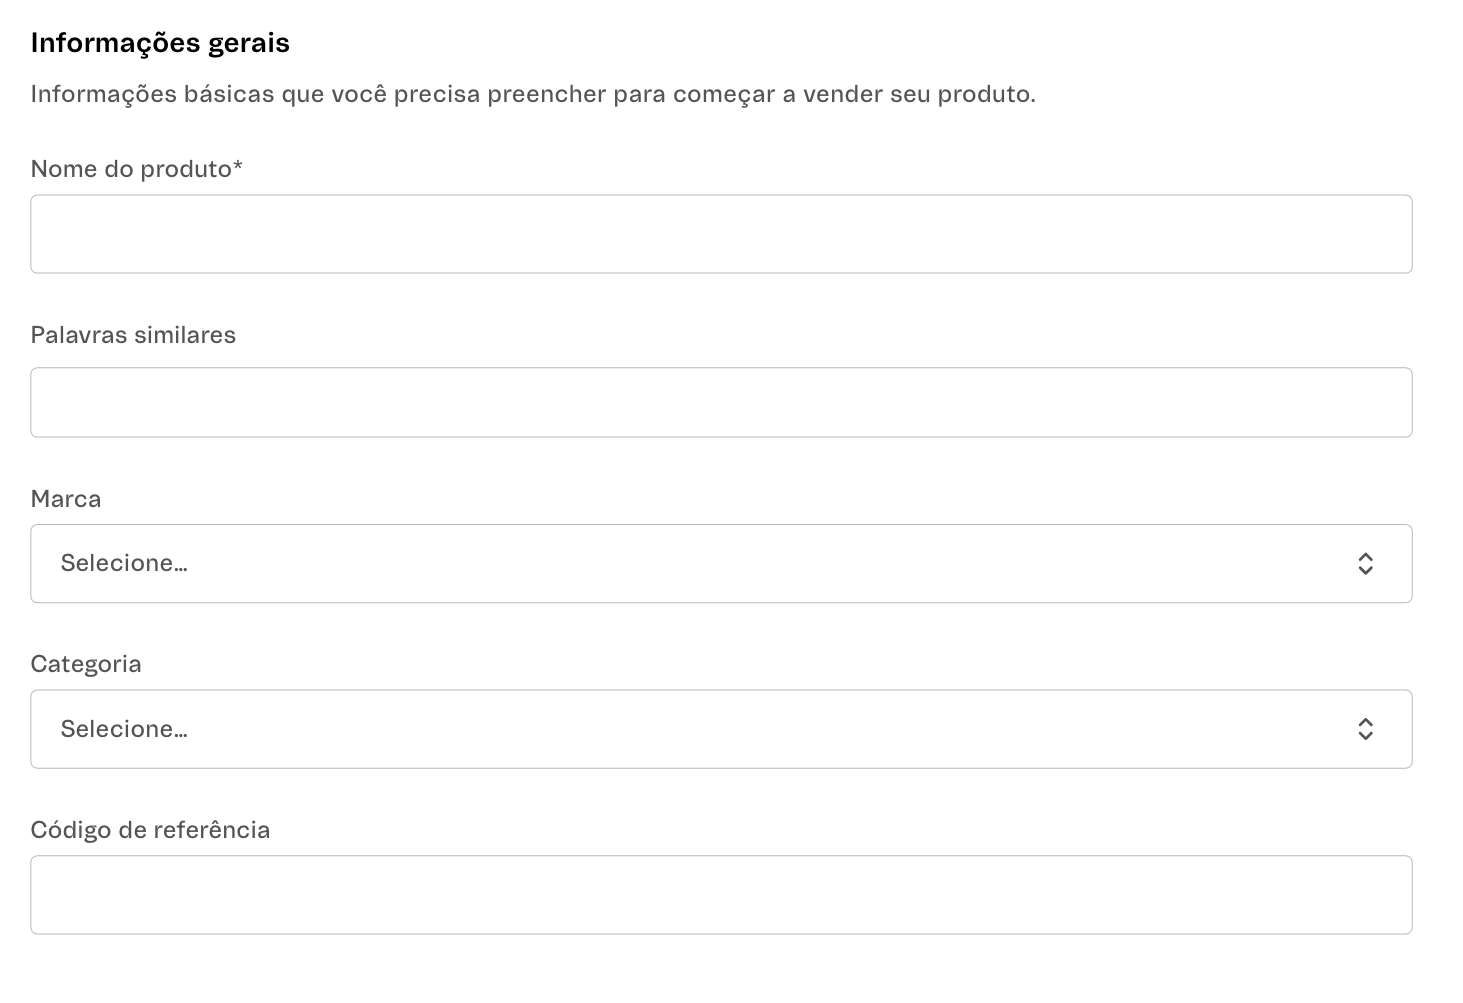Click the 'Informações gerais' heading
The height and width of the screenshot is (1003, 1463).
click(x=160, y=43)
